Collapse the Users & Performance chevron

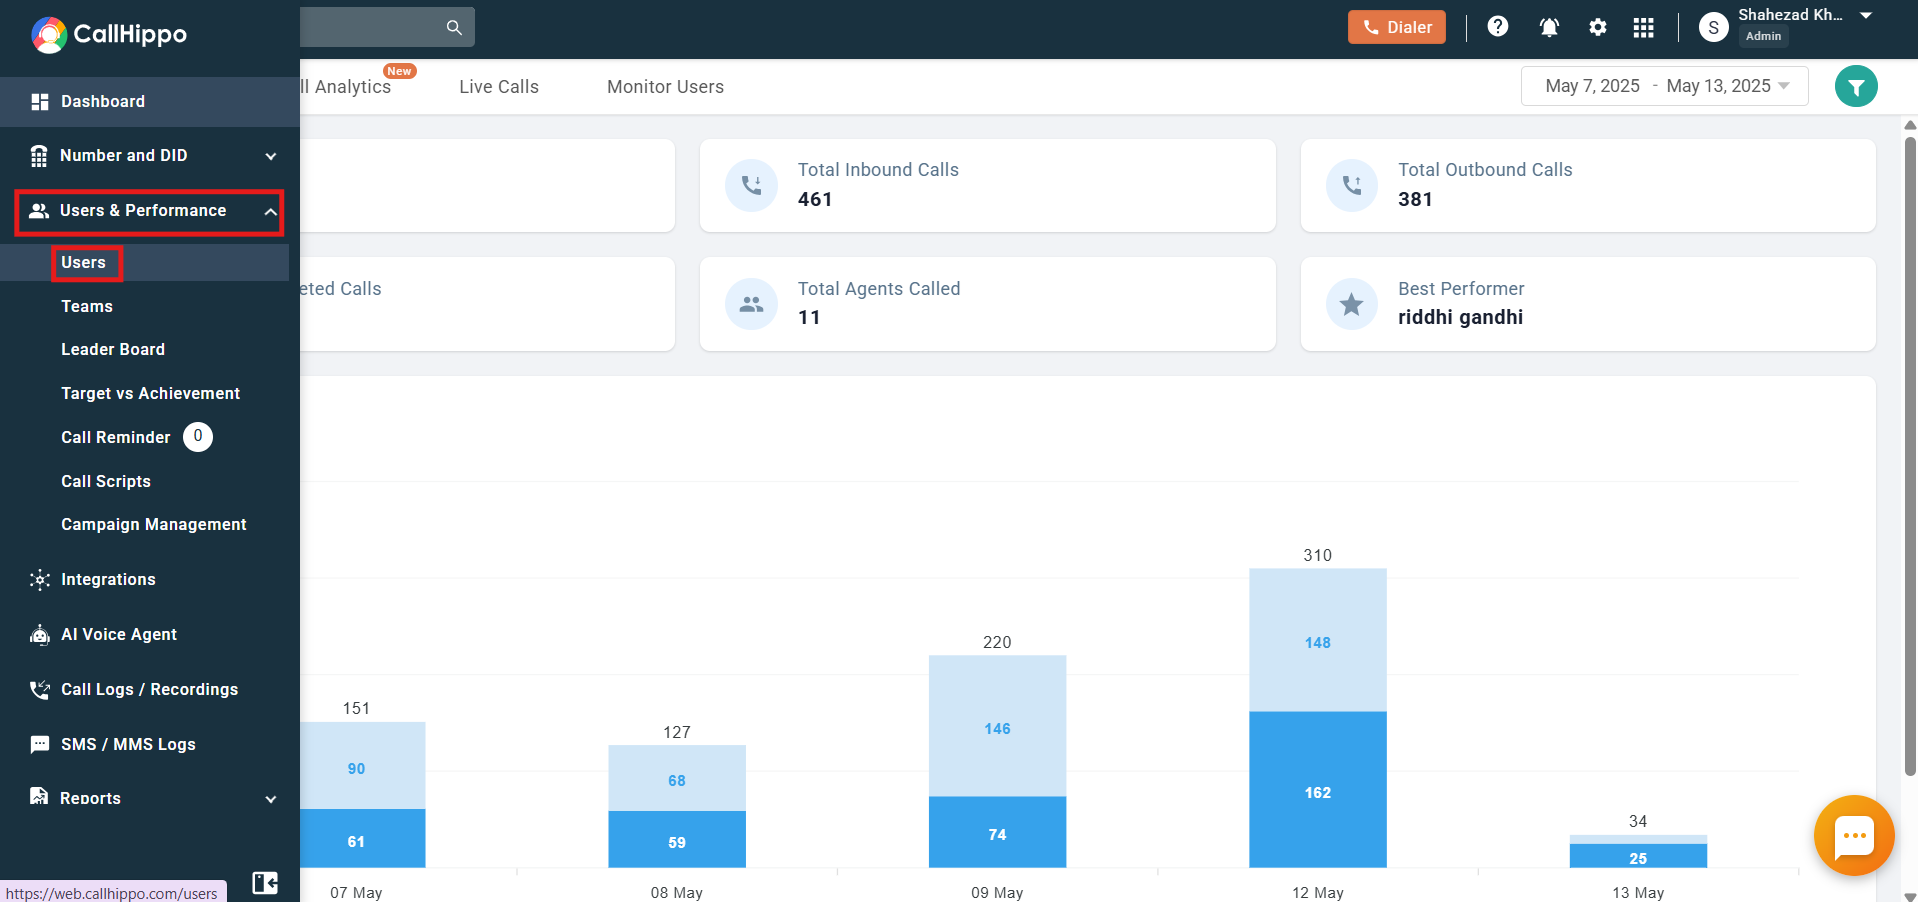[270, 211]
